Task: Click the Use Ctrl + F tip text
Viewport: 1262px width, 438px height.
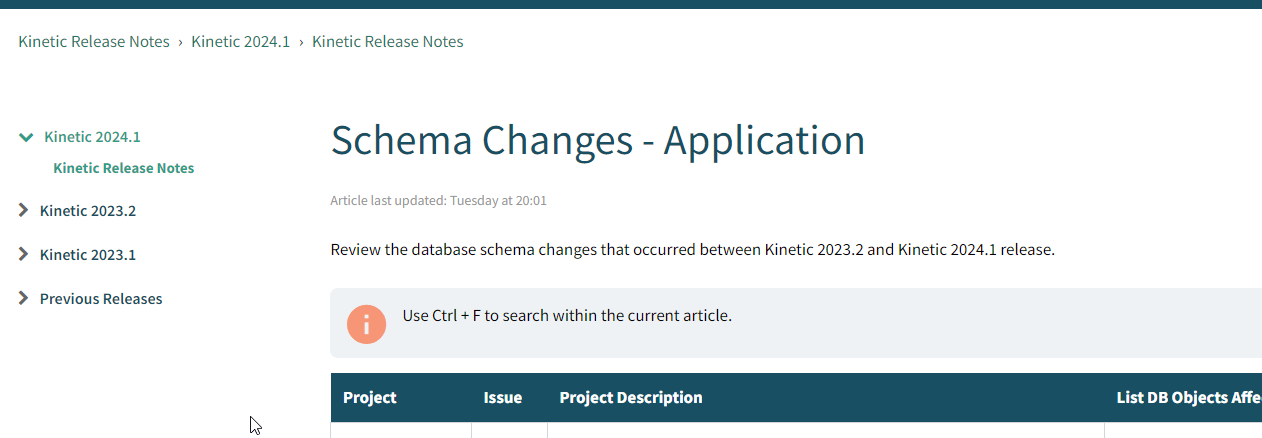Action: coord(567,316)
